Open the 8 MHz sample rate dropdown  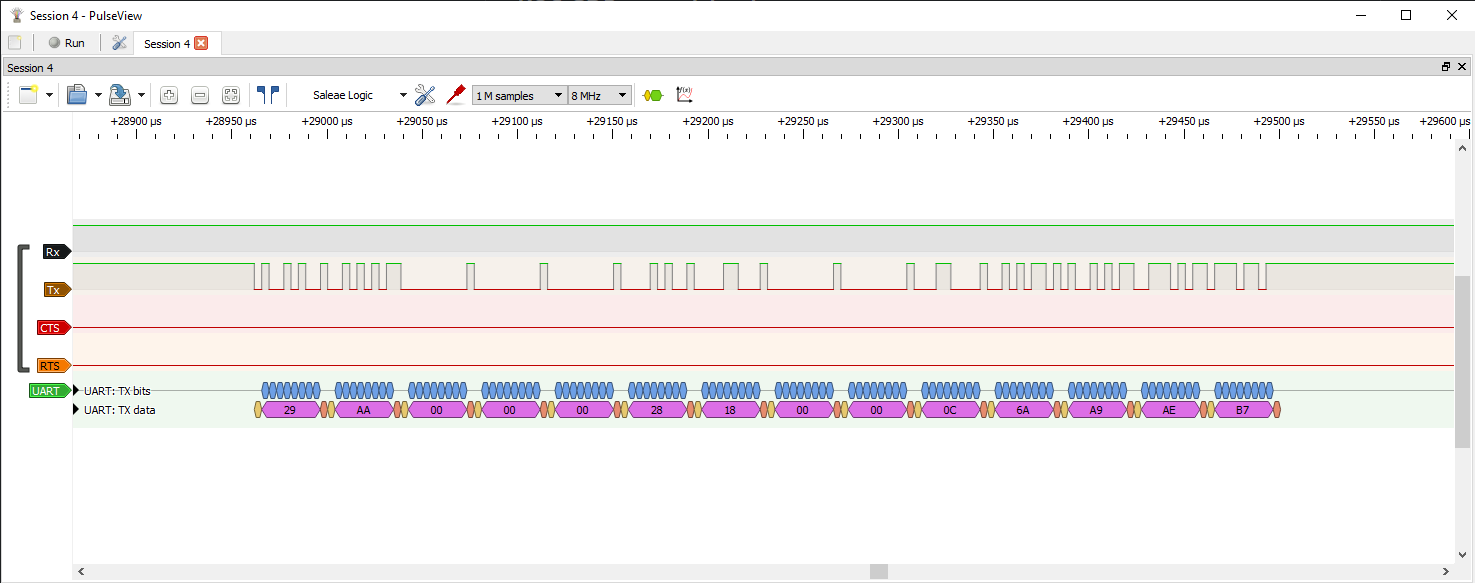599,95
